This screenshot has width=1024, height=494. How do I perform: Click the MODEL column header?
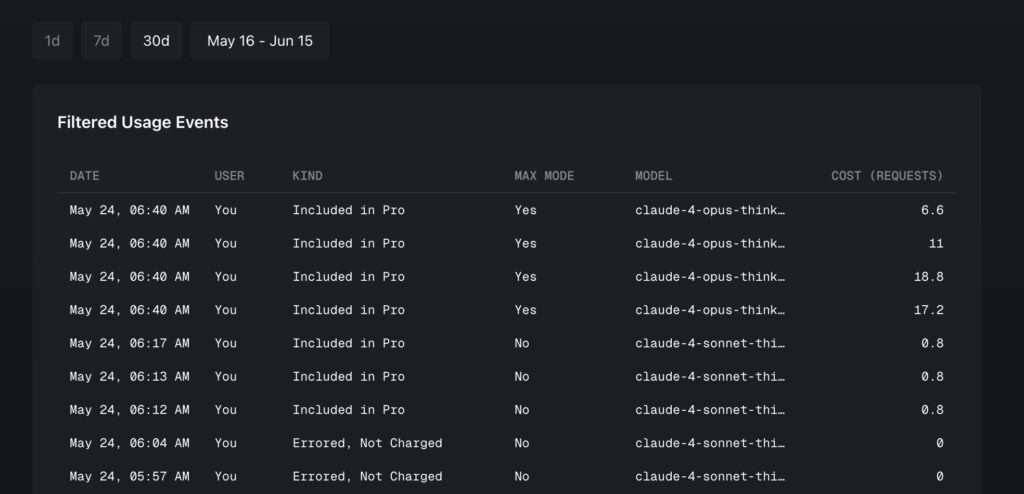(x=654, y=176)
